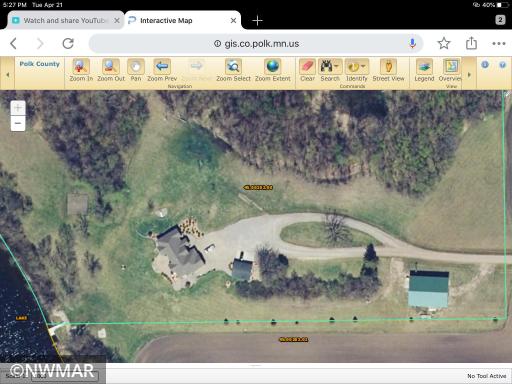Click upper parcel number label on map

[x=258, y=188]
